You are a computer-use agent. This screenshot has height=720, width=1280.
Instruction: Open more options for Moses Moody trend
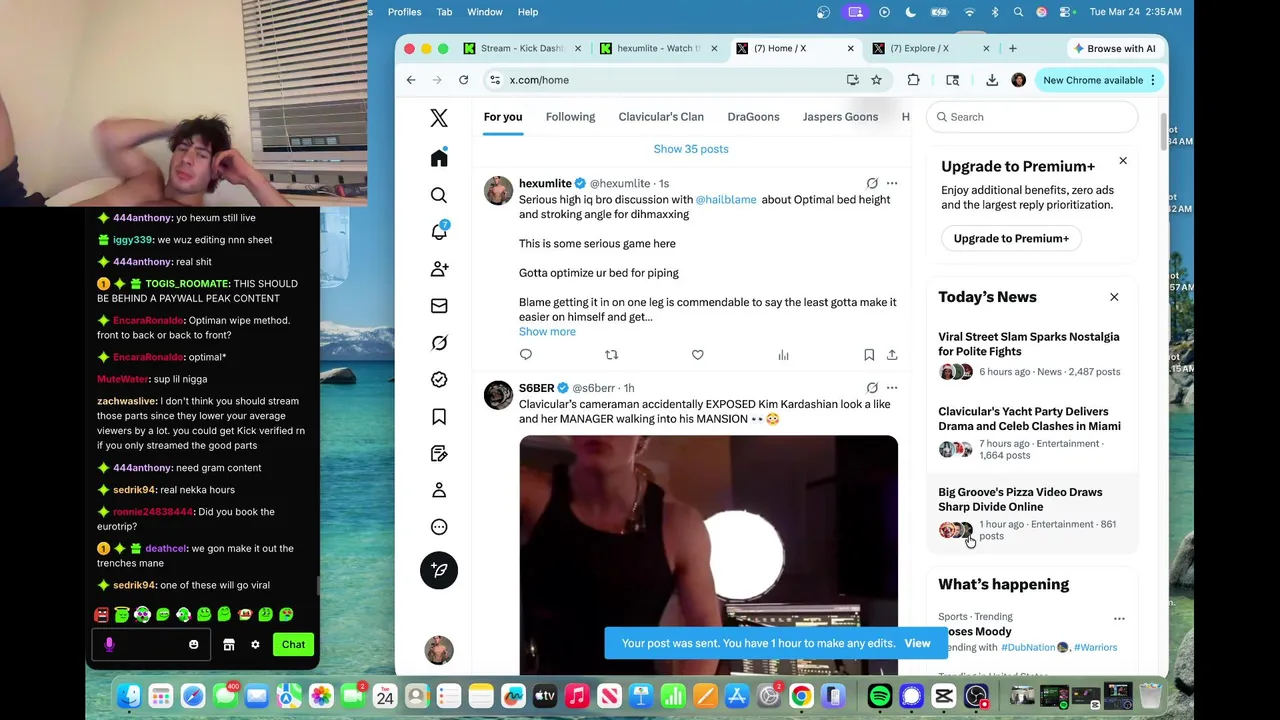[1119, 618]
